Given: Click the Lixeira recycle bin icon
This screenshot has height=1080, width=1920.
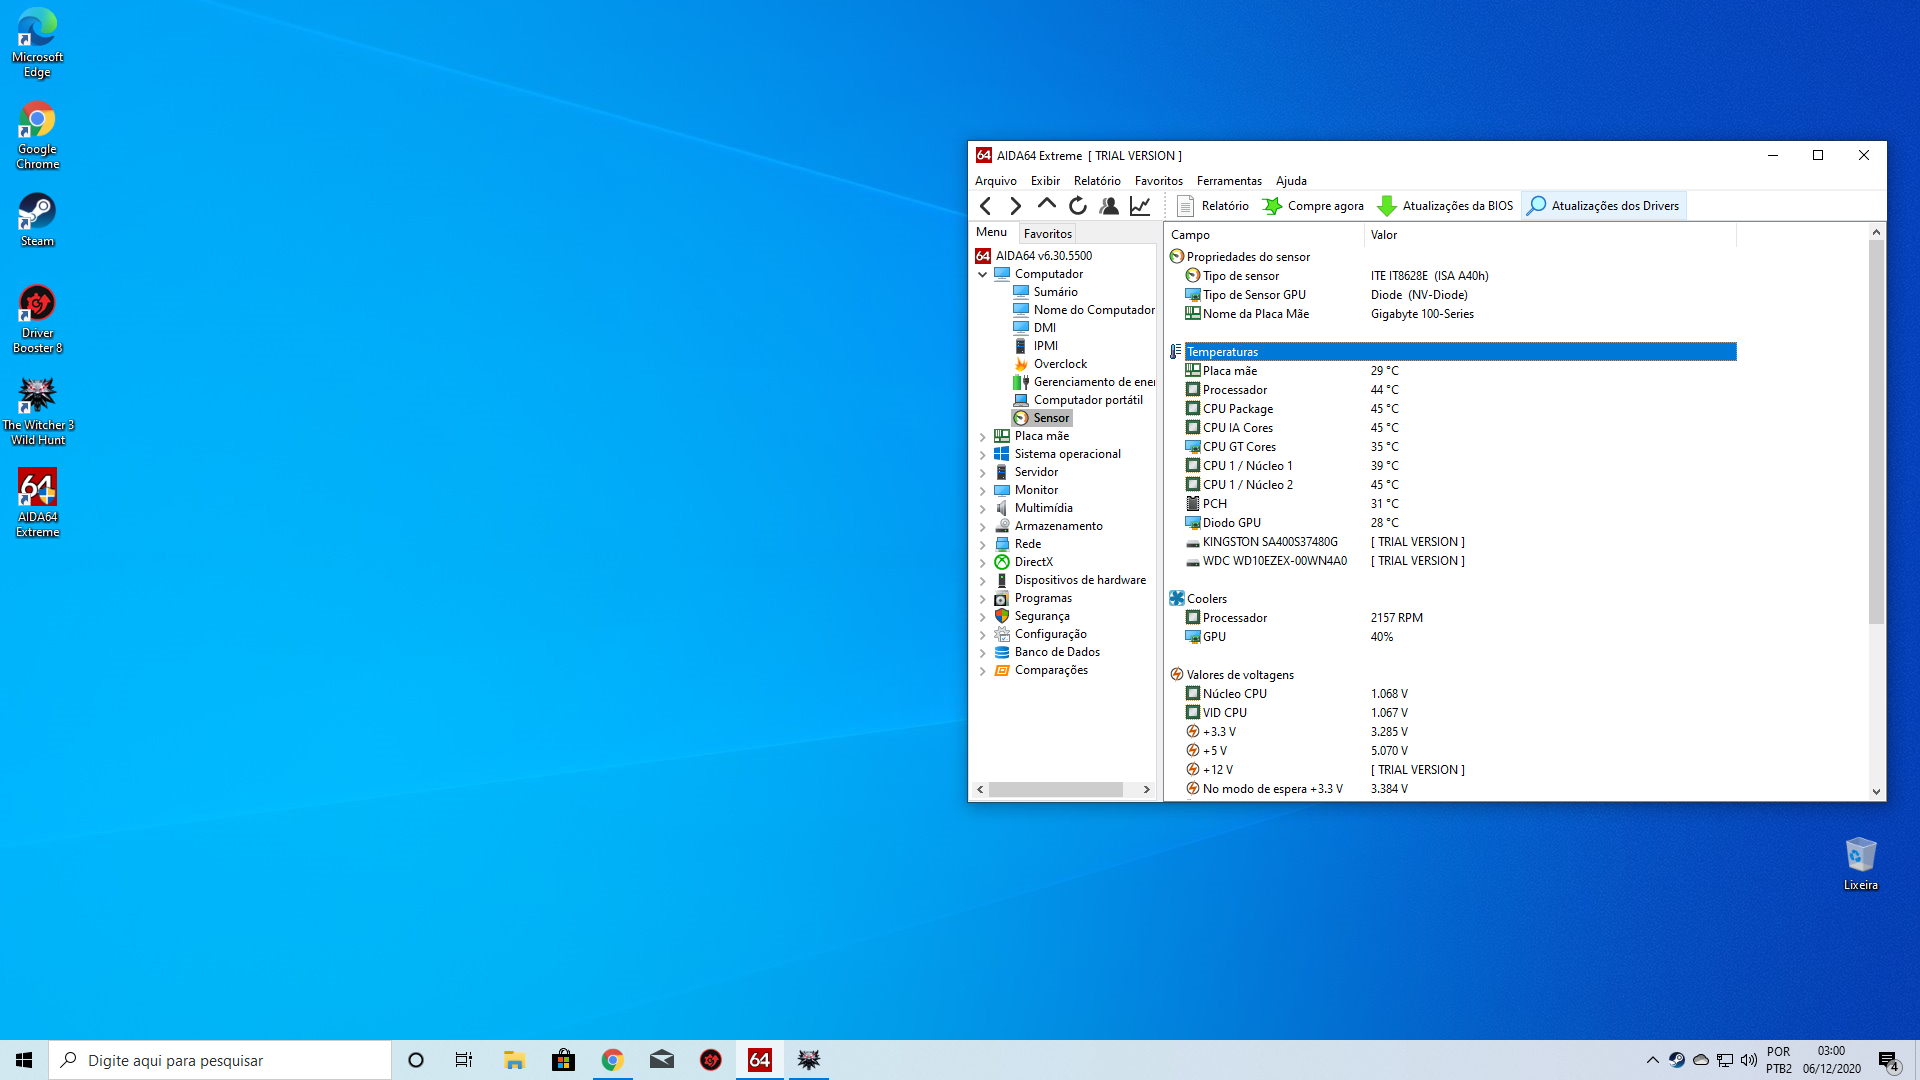Looking at the screenshot, I should point(1860,863).
